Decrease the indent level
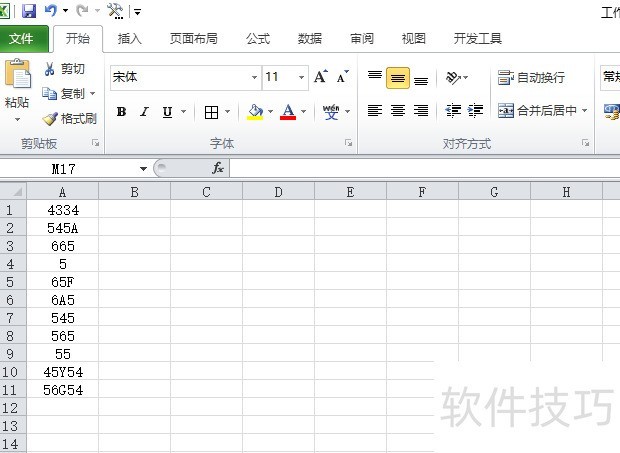The width and height of the screenshot is (620, 453). 453,111
